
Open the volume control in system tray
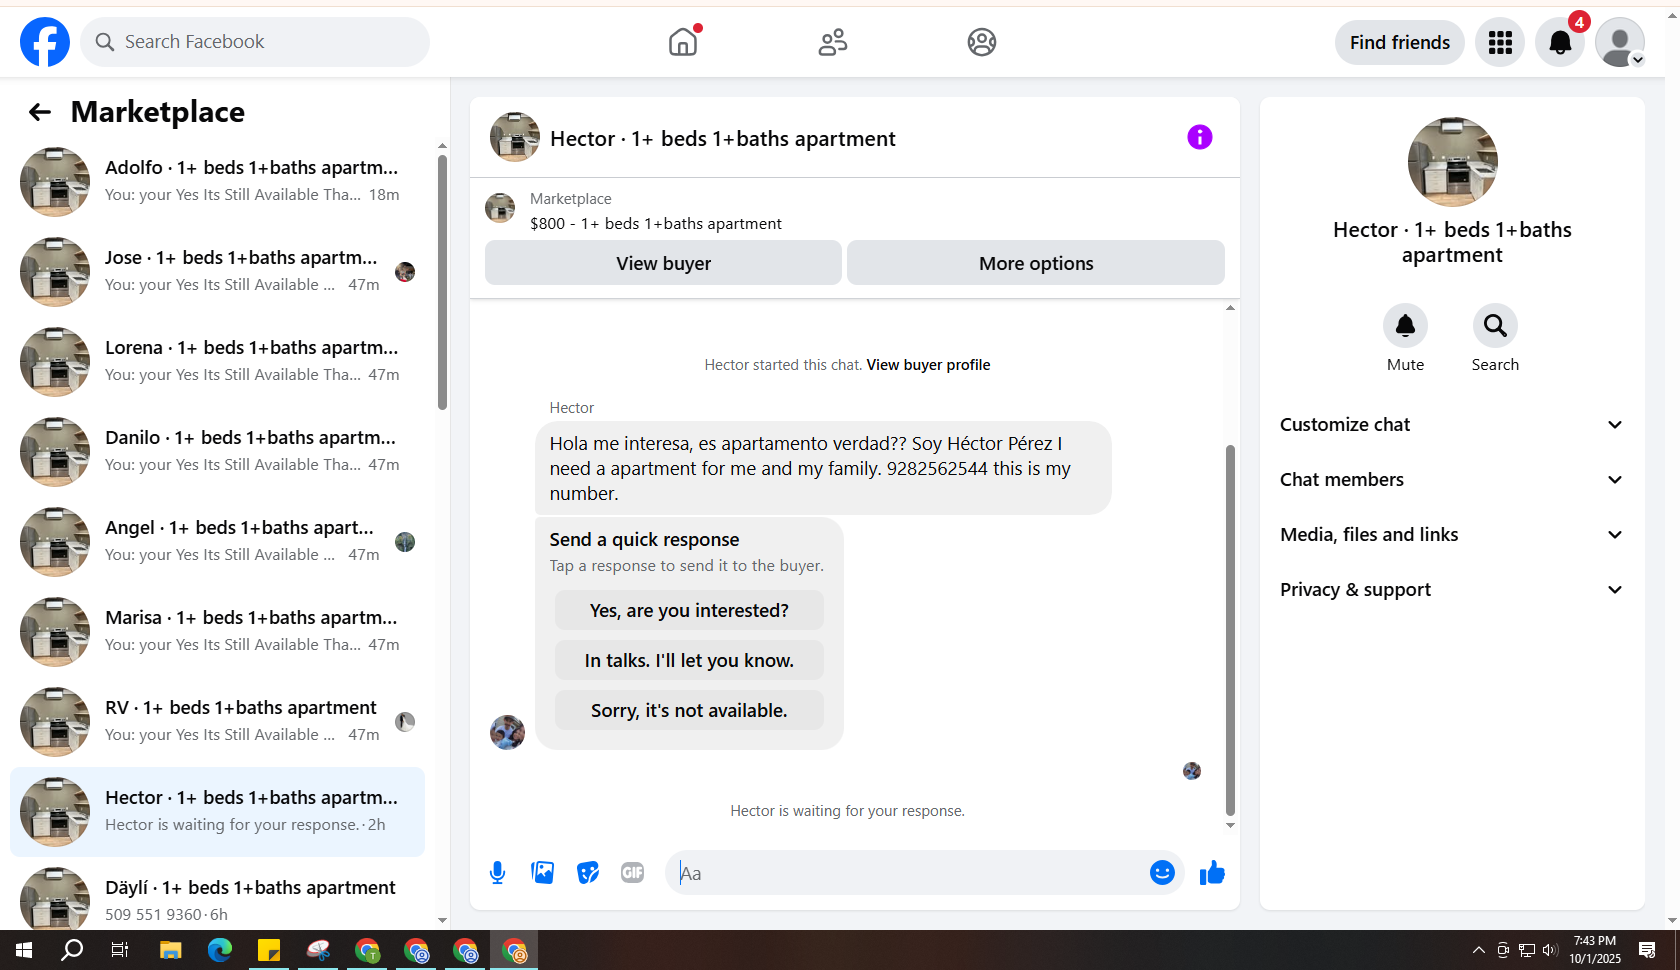(x=1550, y=950)
